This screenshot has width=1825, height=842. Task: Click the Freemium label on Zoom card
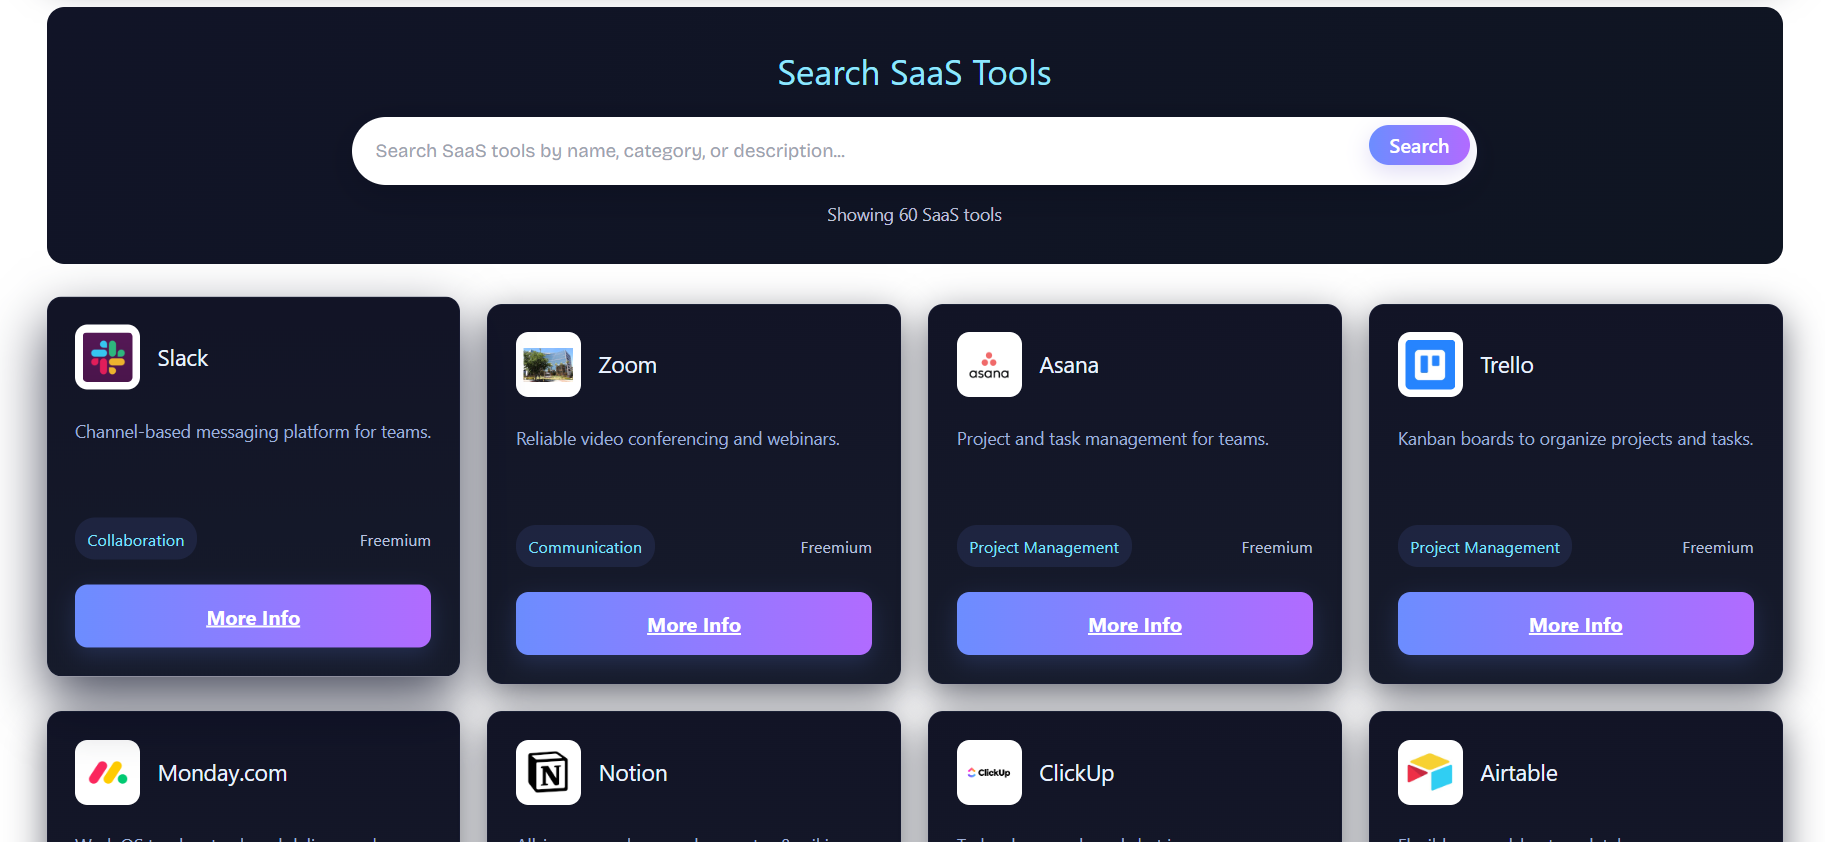point(836,547)
